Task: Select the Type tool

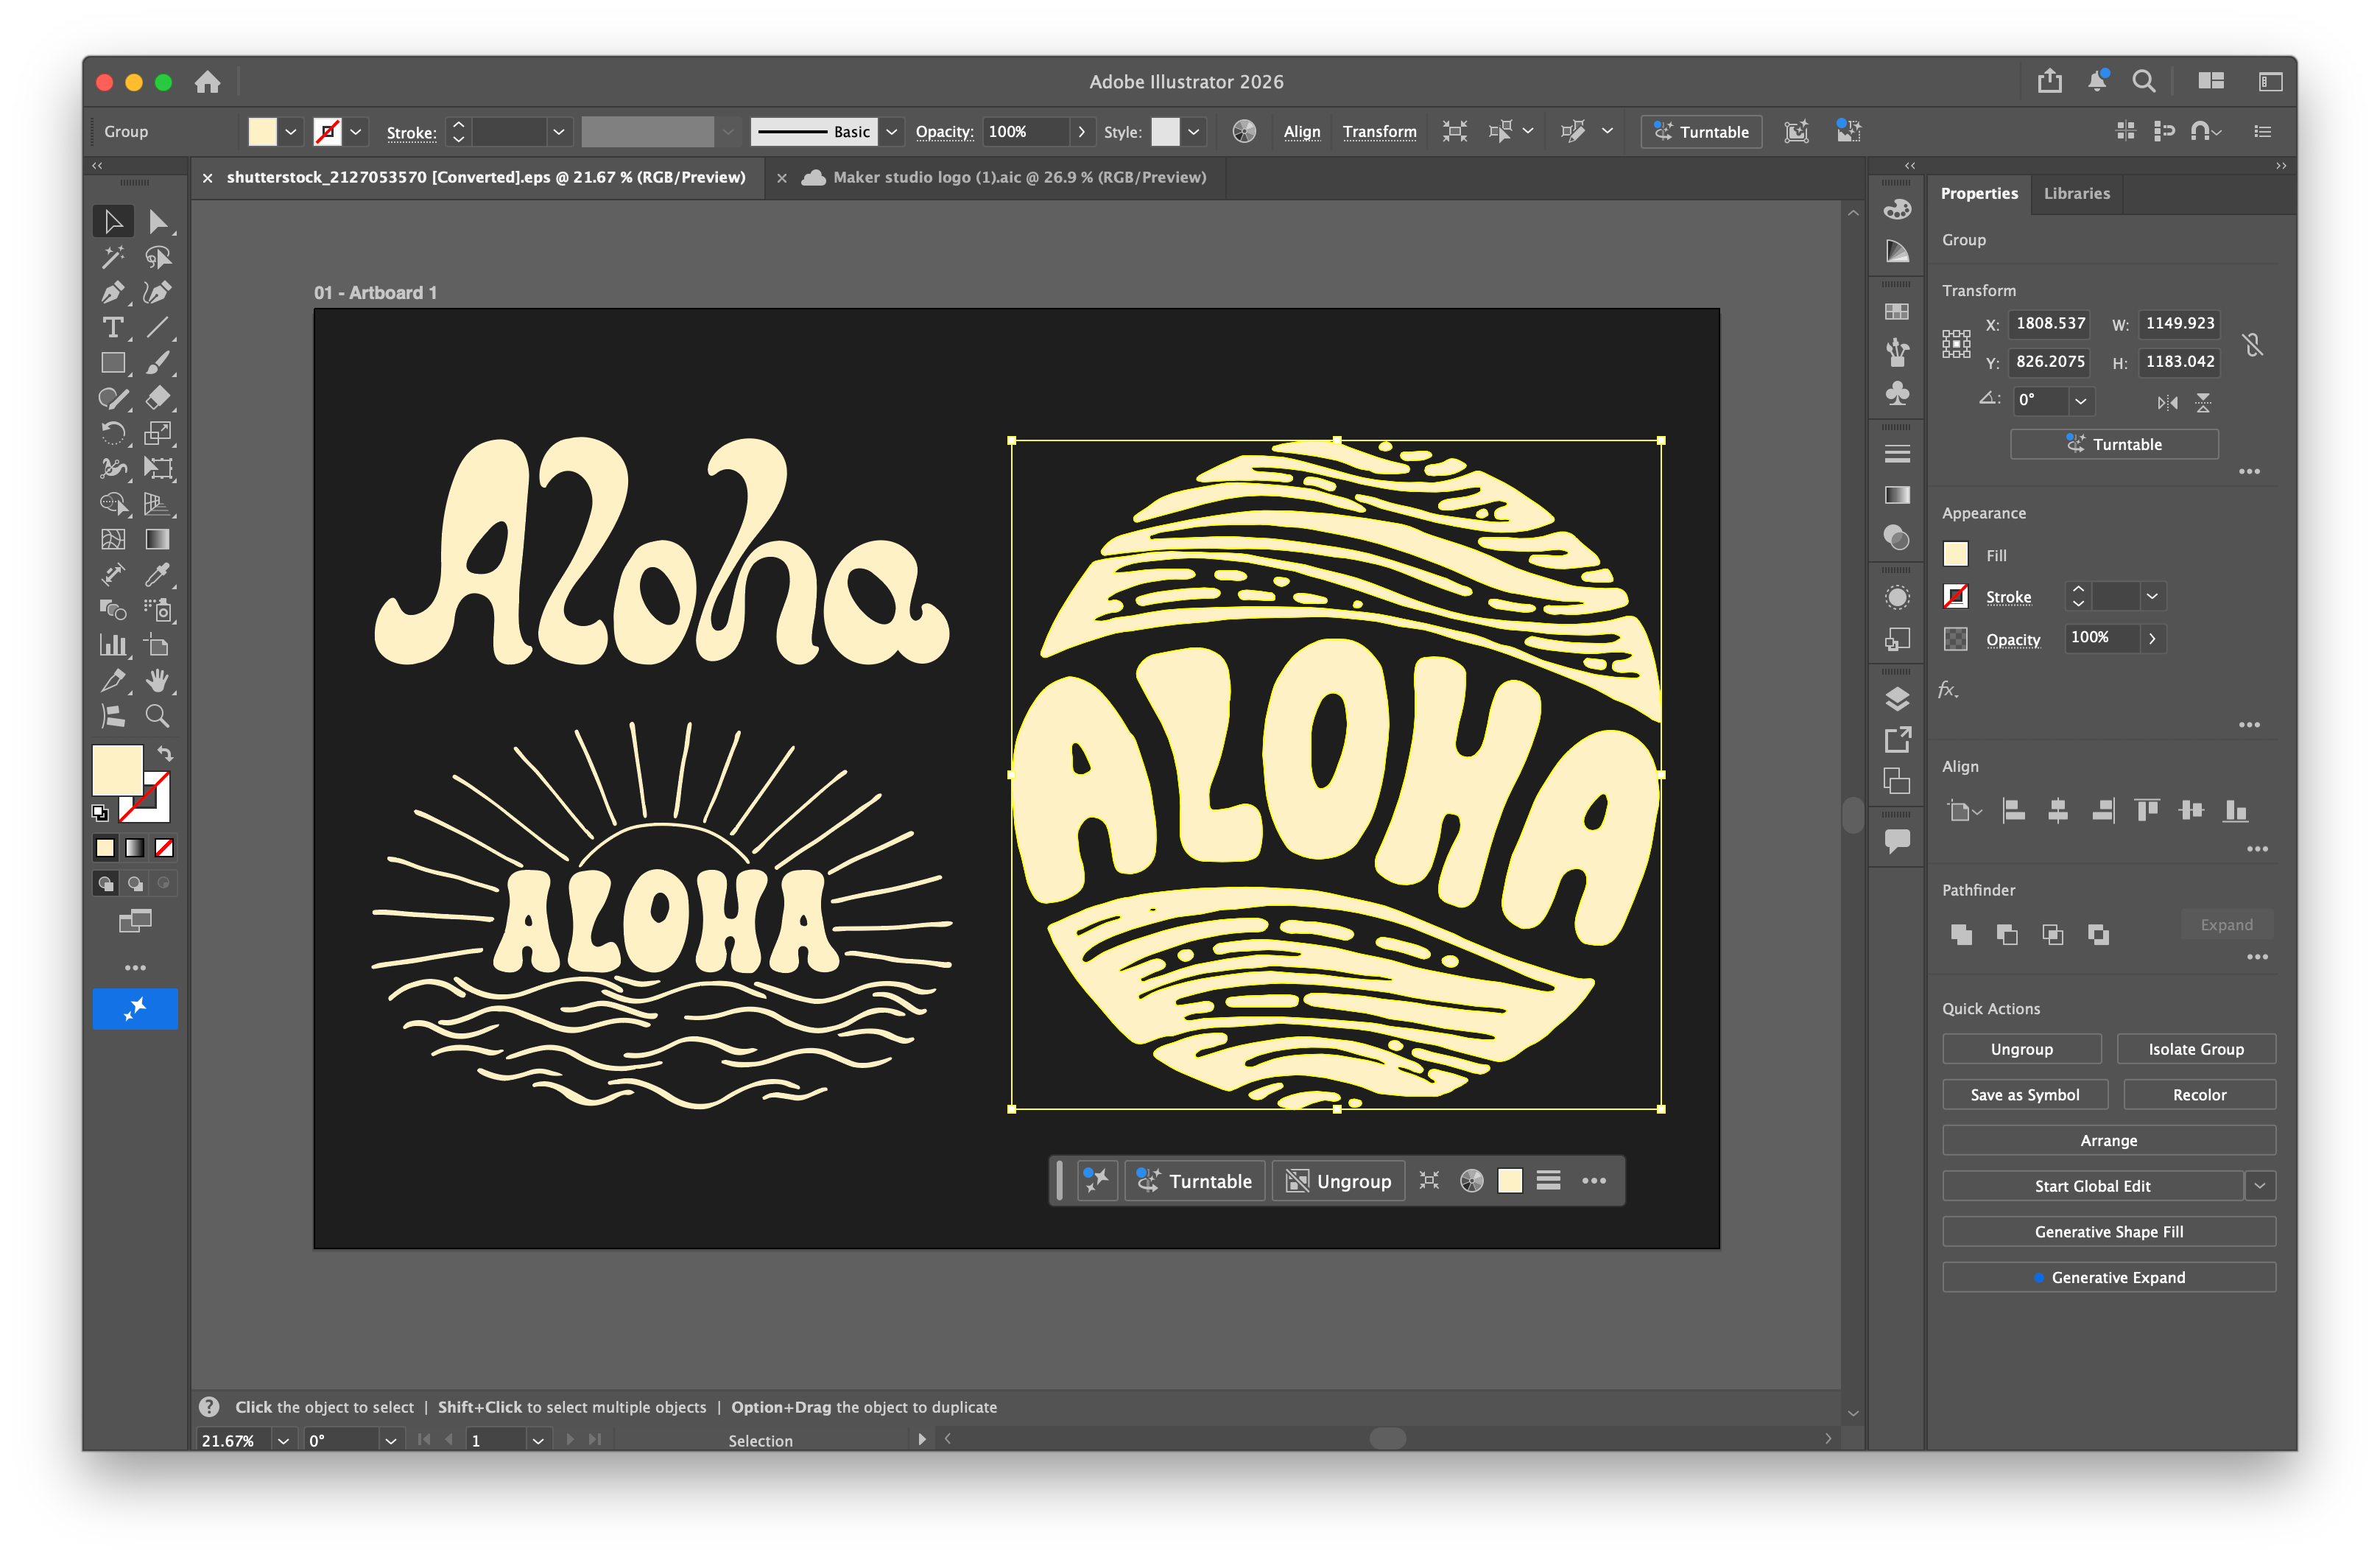Action: pos(113,328)
